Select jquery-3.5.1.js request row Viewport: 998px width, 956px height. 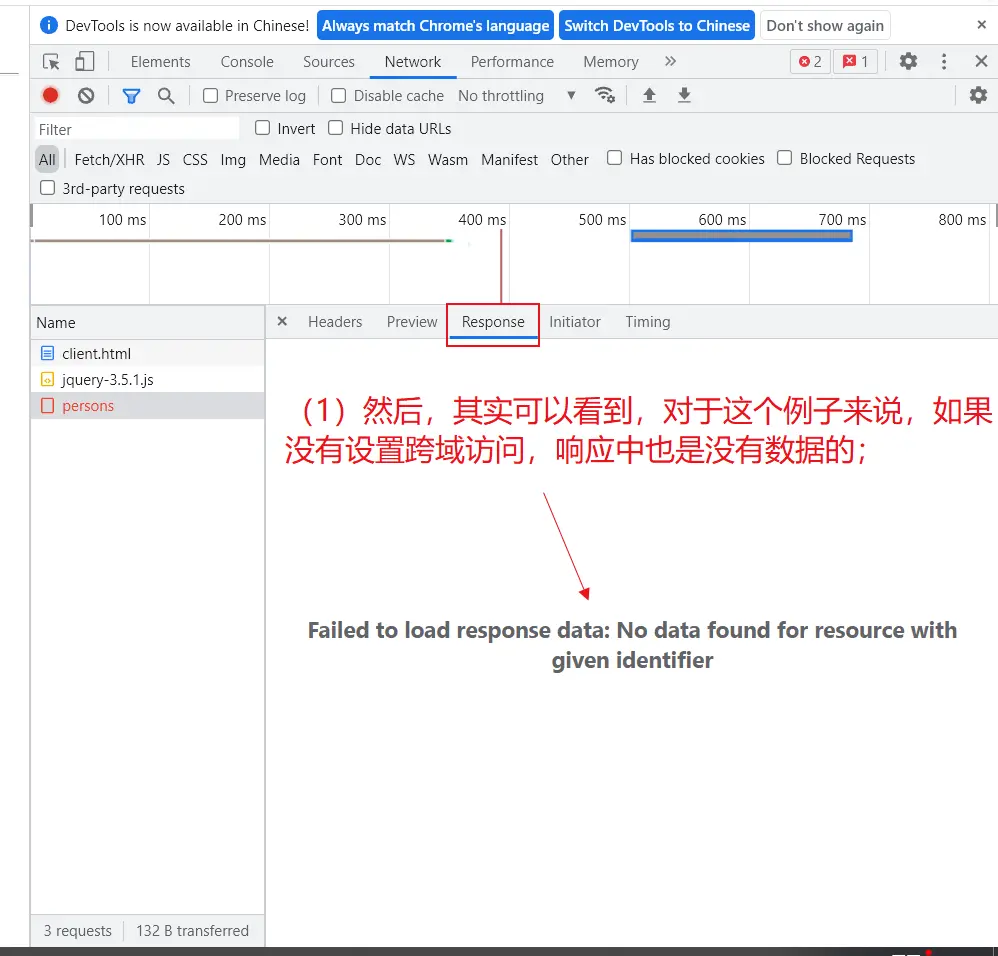pyautogui.click(x=148, y=379)
